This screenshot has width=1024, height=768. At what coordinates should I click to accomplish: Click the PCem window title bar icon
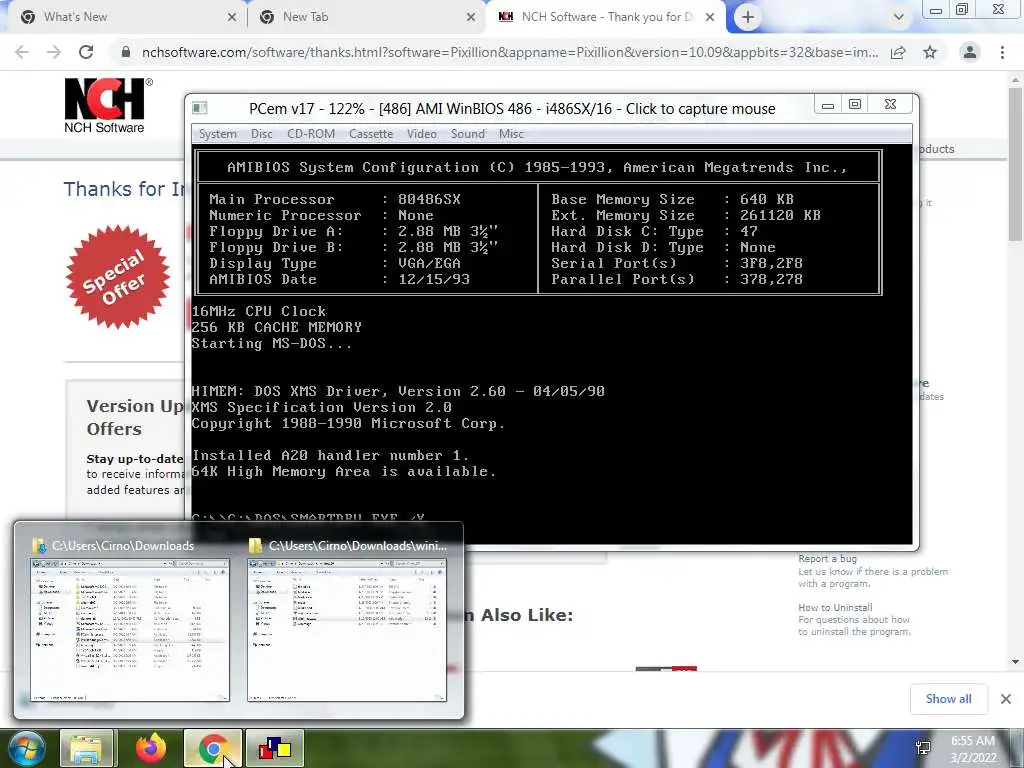pyautogui.click(x=200, y=108)
